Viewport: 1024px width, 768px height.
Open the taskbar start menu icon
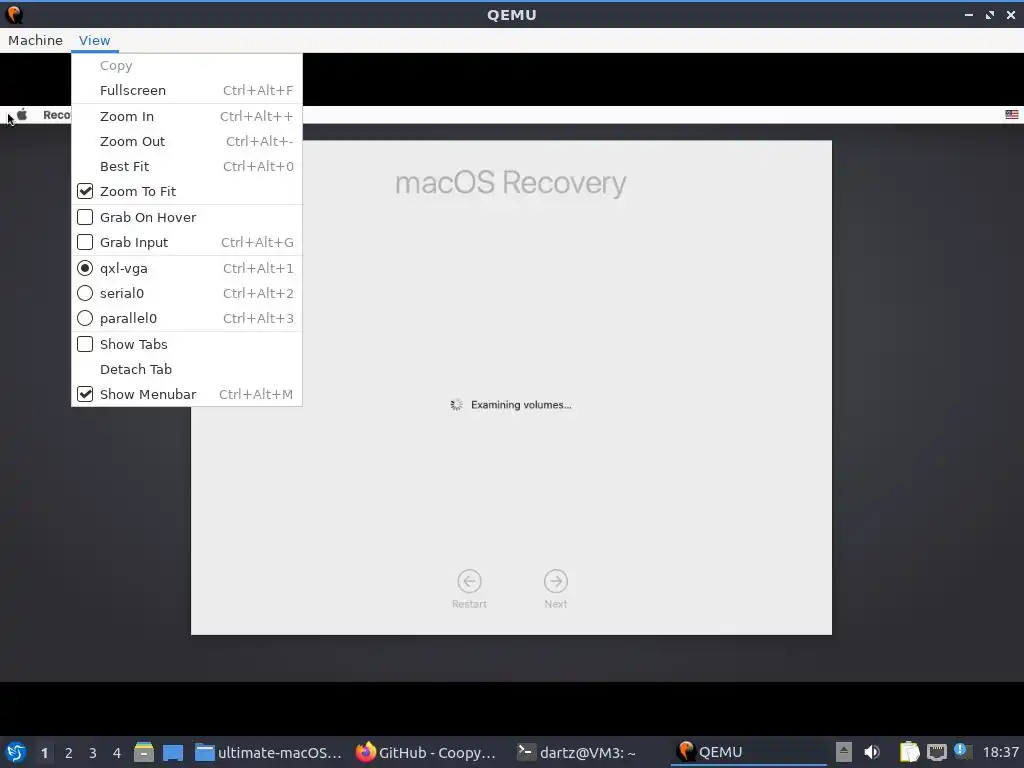point(16,752)
